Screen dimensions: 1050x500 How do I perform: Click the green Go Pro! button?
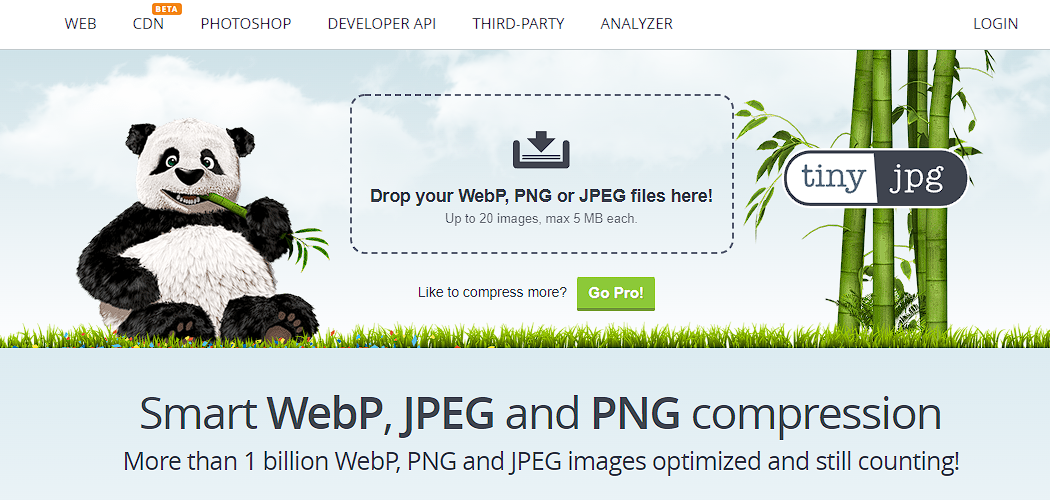click(x=616, y=293)
